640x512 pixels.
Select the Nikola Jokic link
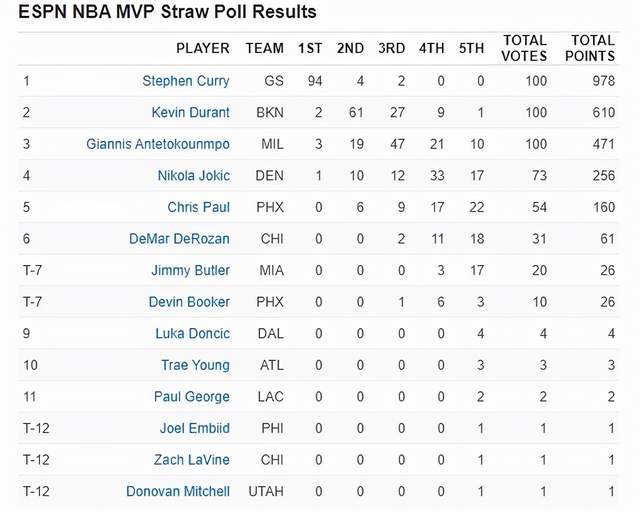(x=193, y=176)
